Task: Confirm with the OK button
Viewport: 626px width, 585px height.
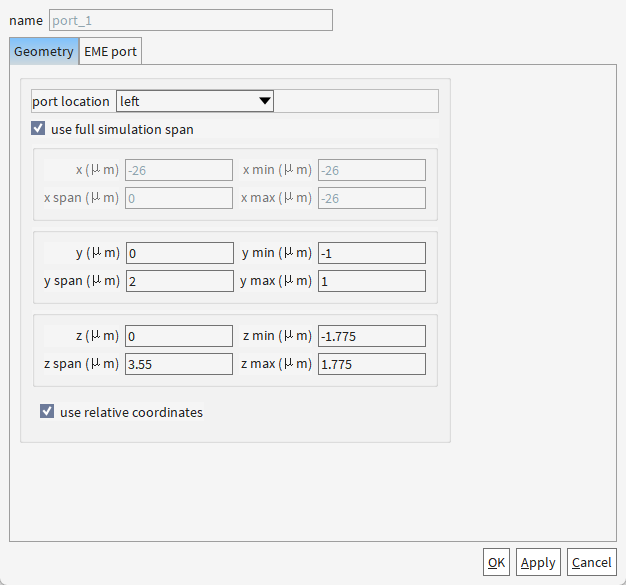Action: coord(496,562)
